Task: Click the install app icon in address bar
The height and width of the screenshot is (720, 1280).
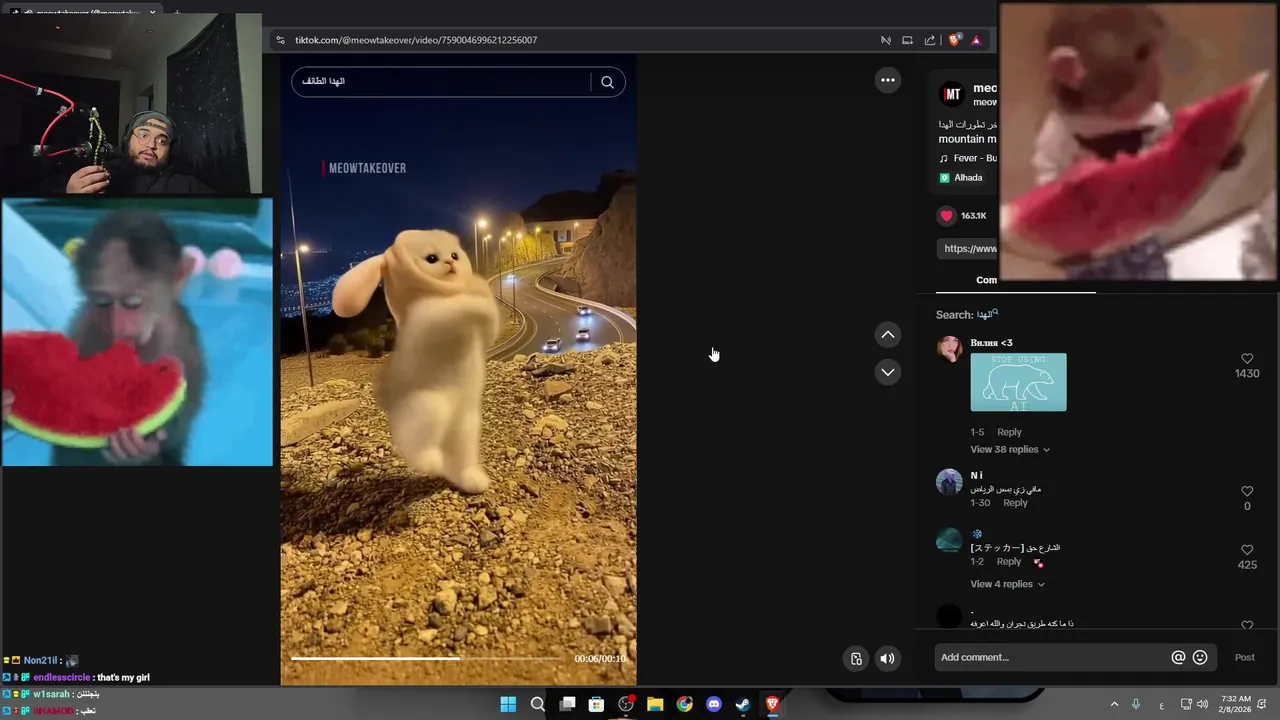Action: click(x=907, y=40)
